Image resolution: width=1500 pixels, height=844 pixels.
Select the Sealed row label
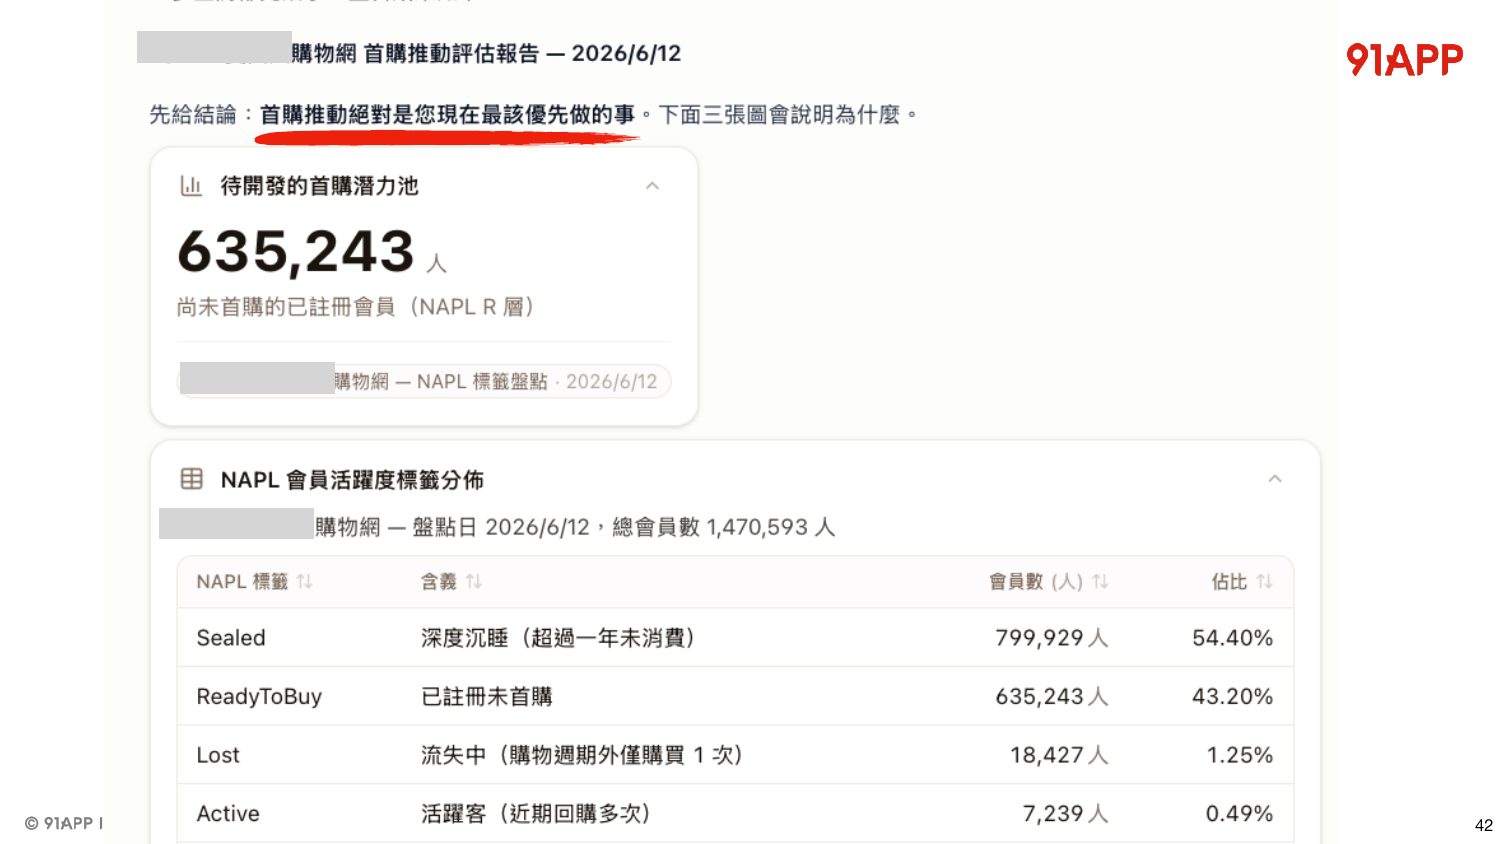pyautogui.click(x=231, y=638)
